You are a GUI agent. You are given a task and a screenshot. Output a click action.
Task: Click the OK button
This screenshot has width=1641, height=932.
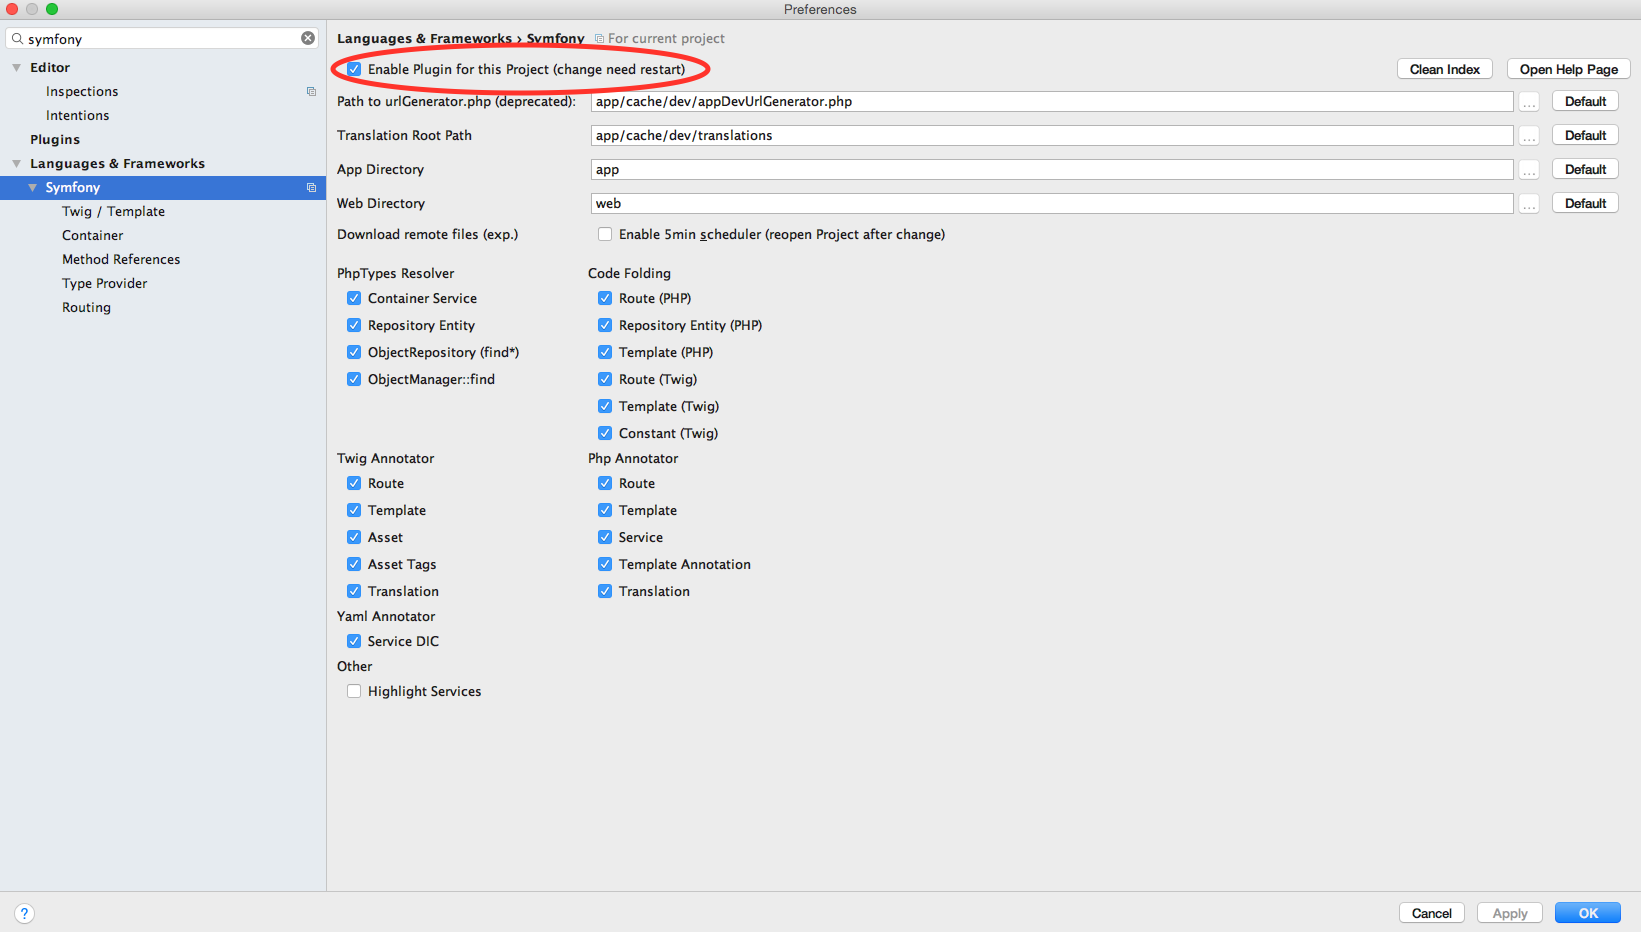coord(1588,913)
